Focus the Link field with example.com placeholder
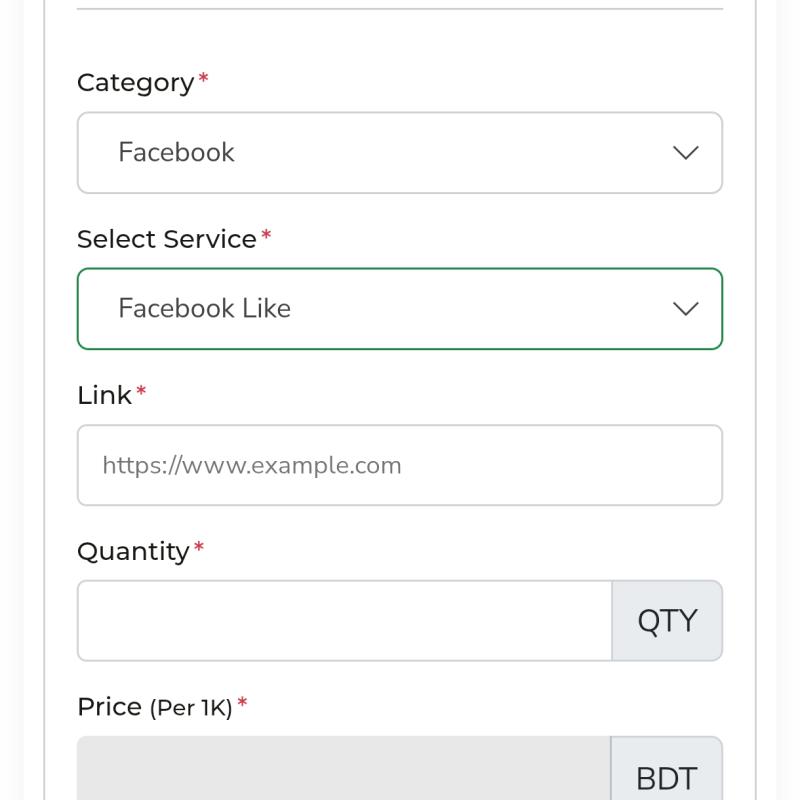The height and width of the screenshot is (800, 800). pos(399,465)
